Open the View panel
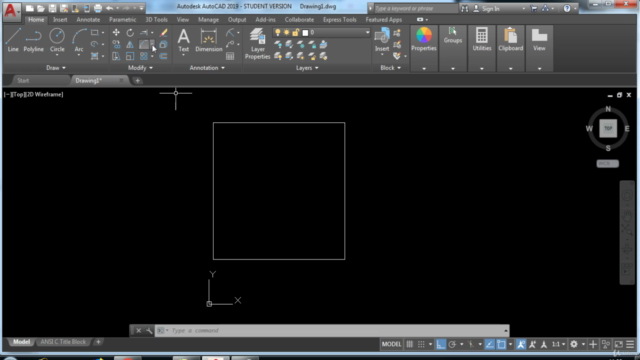Screen dimensions: 640x360 pos(539,48)
